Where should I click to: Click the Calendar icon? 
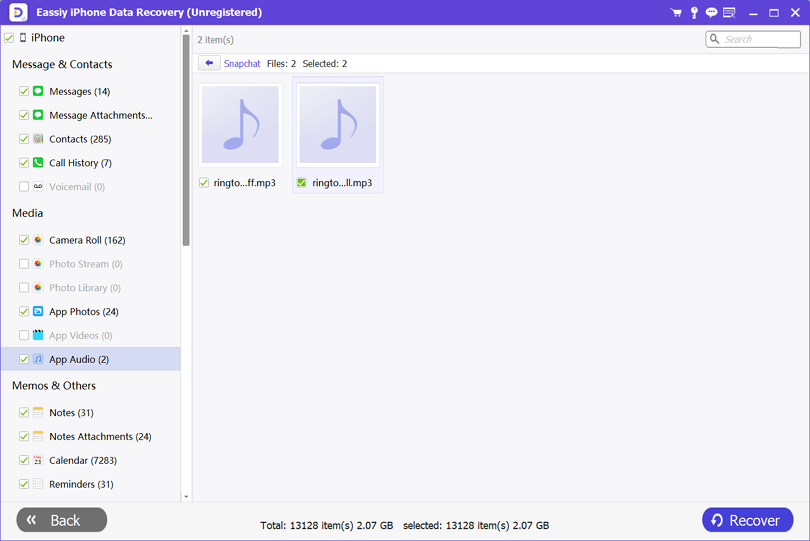pos(38,460)
